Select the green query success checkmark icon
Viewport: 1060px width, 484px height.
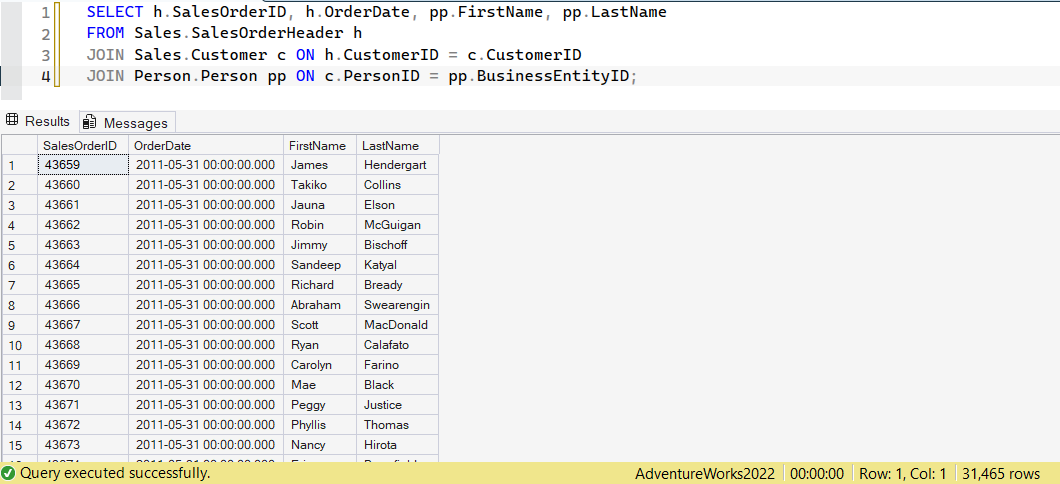point(8,473)
